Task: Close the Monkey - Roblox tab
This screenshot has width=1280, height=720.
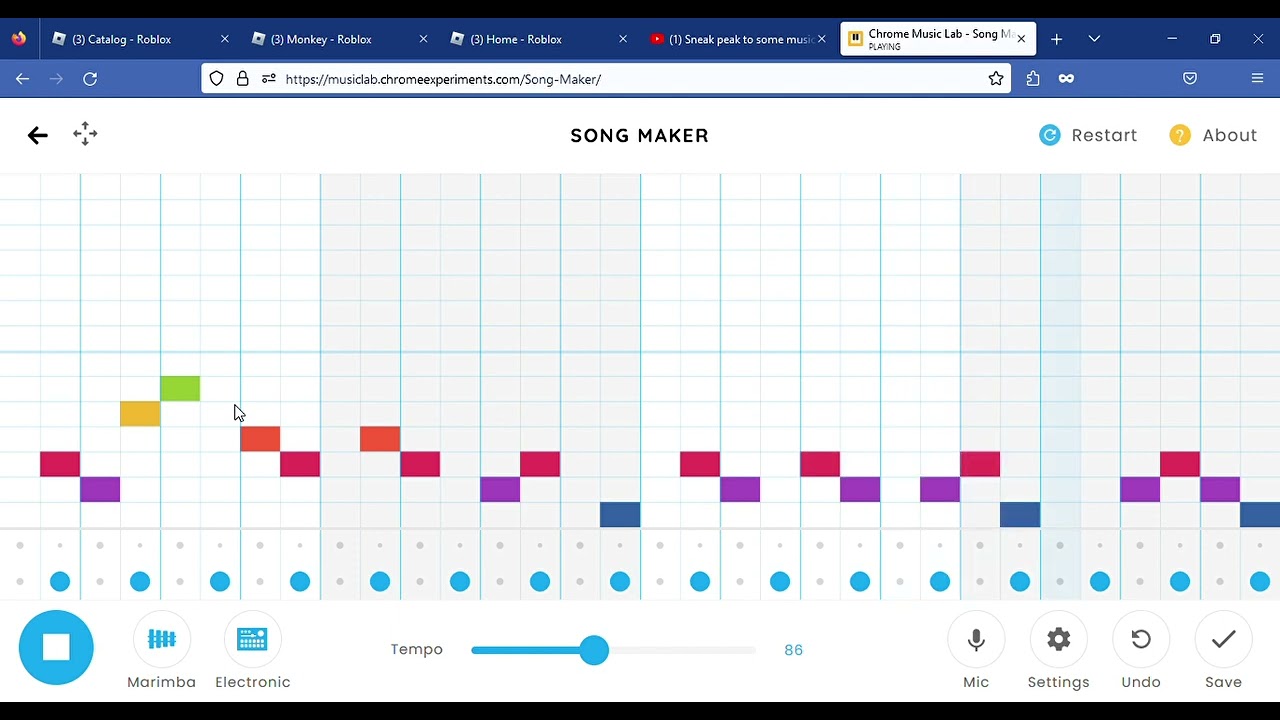Action: click(x=423, y=39)
